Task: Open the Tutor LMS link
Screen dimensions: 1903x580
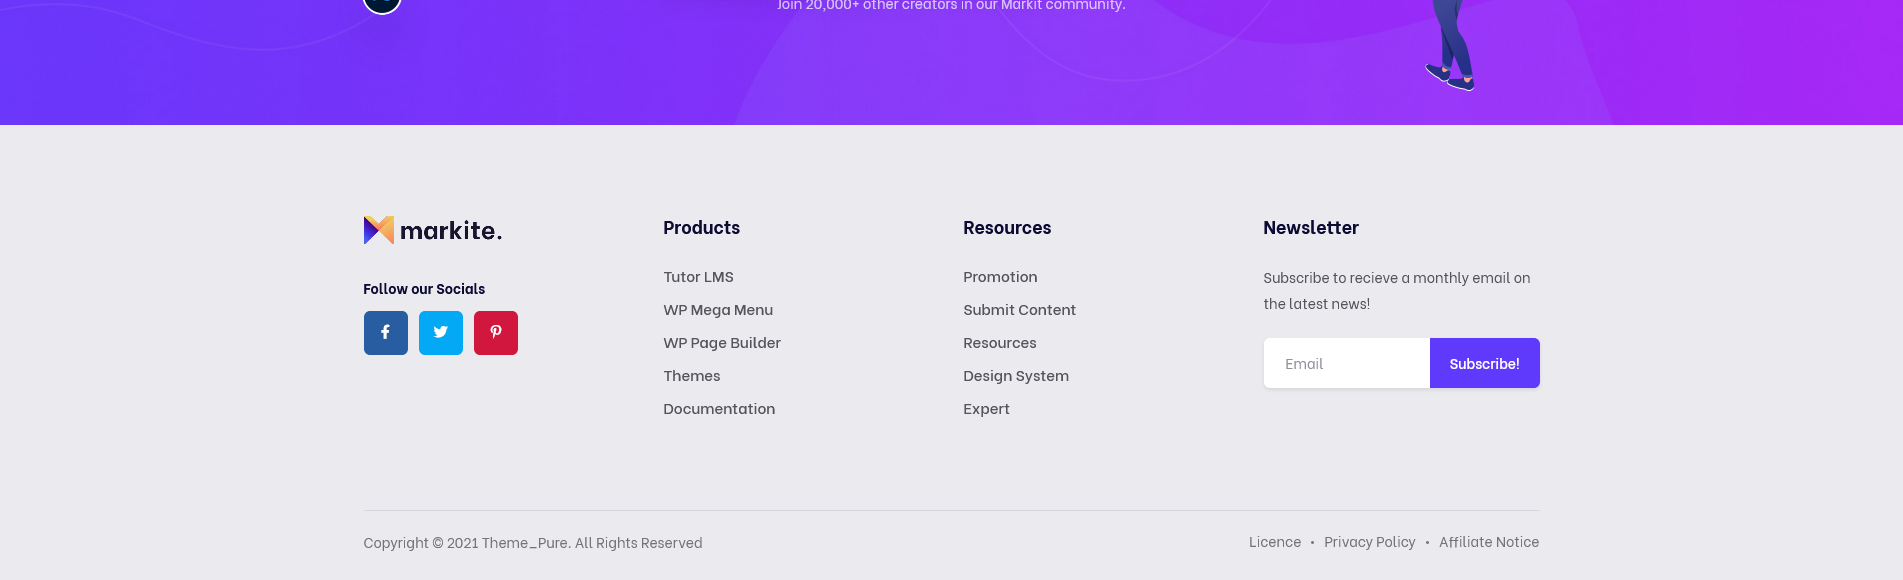Action: coord(698,277)
